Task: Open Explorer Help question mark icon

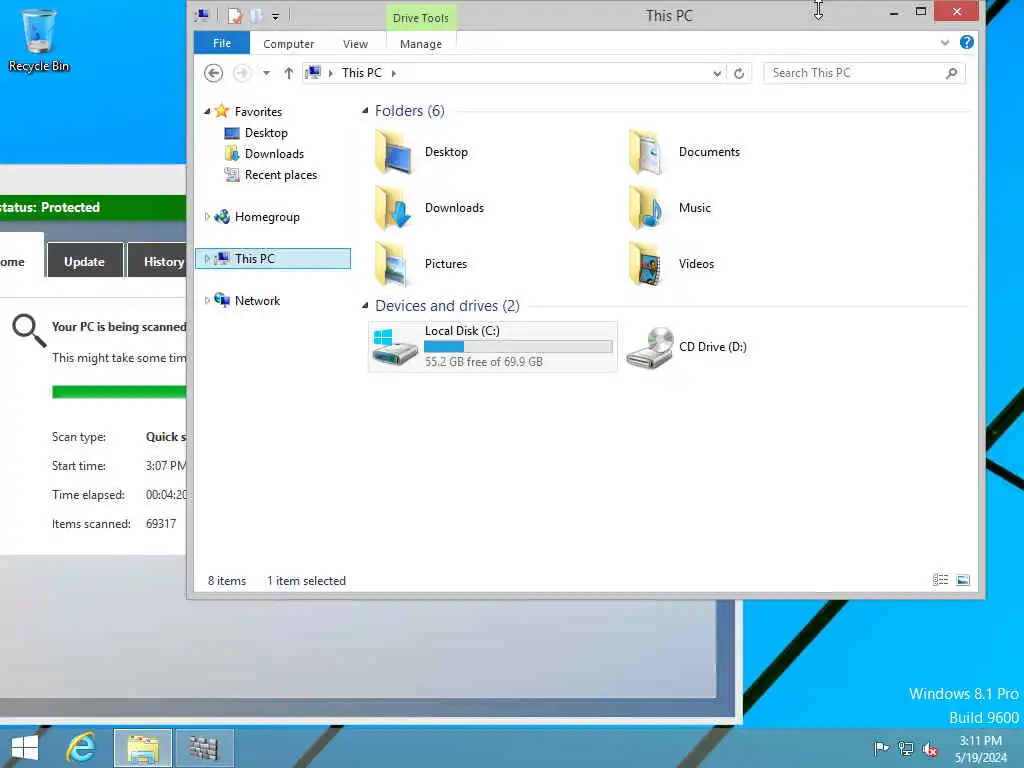Action: coord(967,42)
